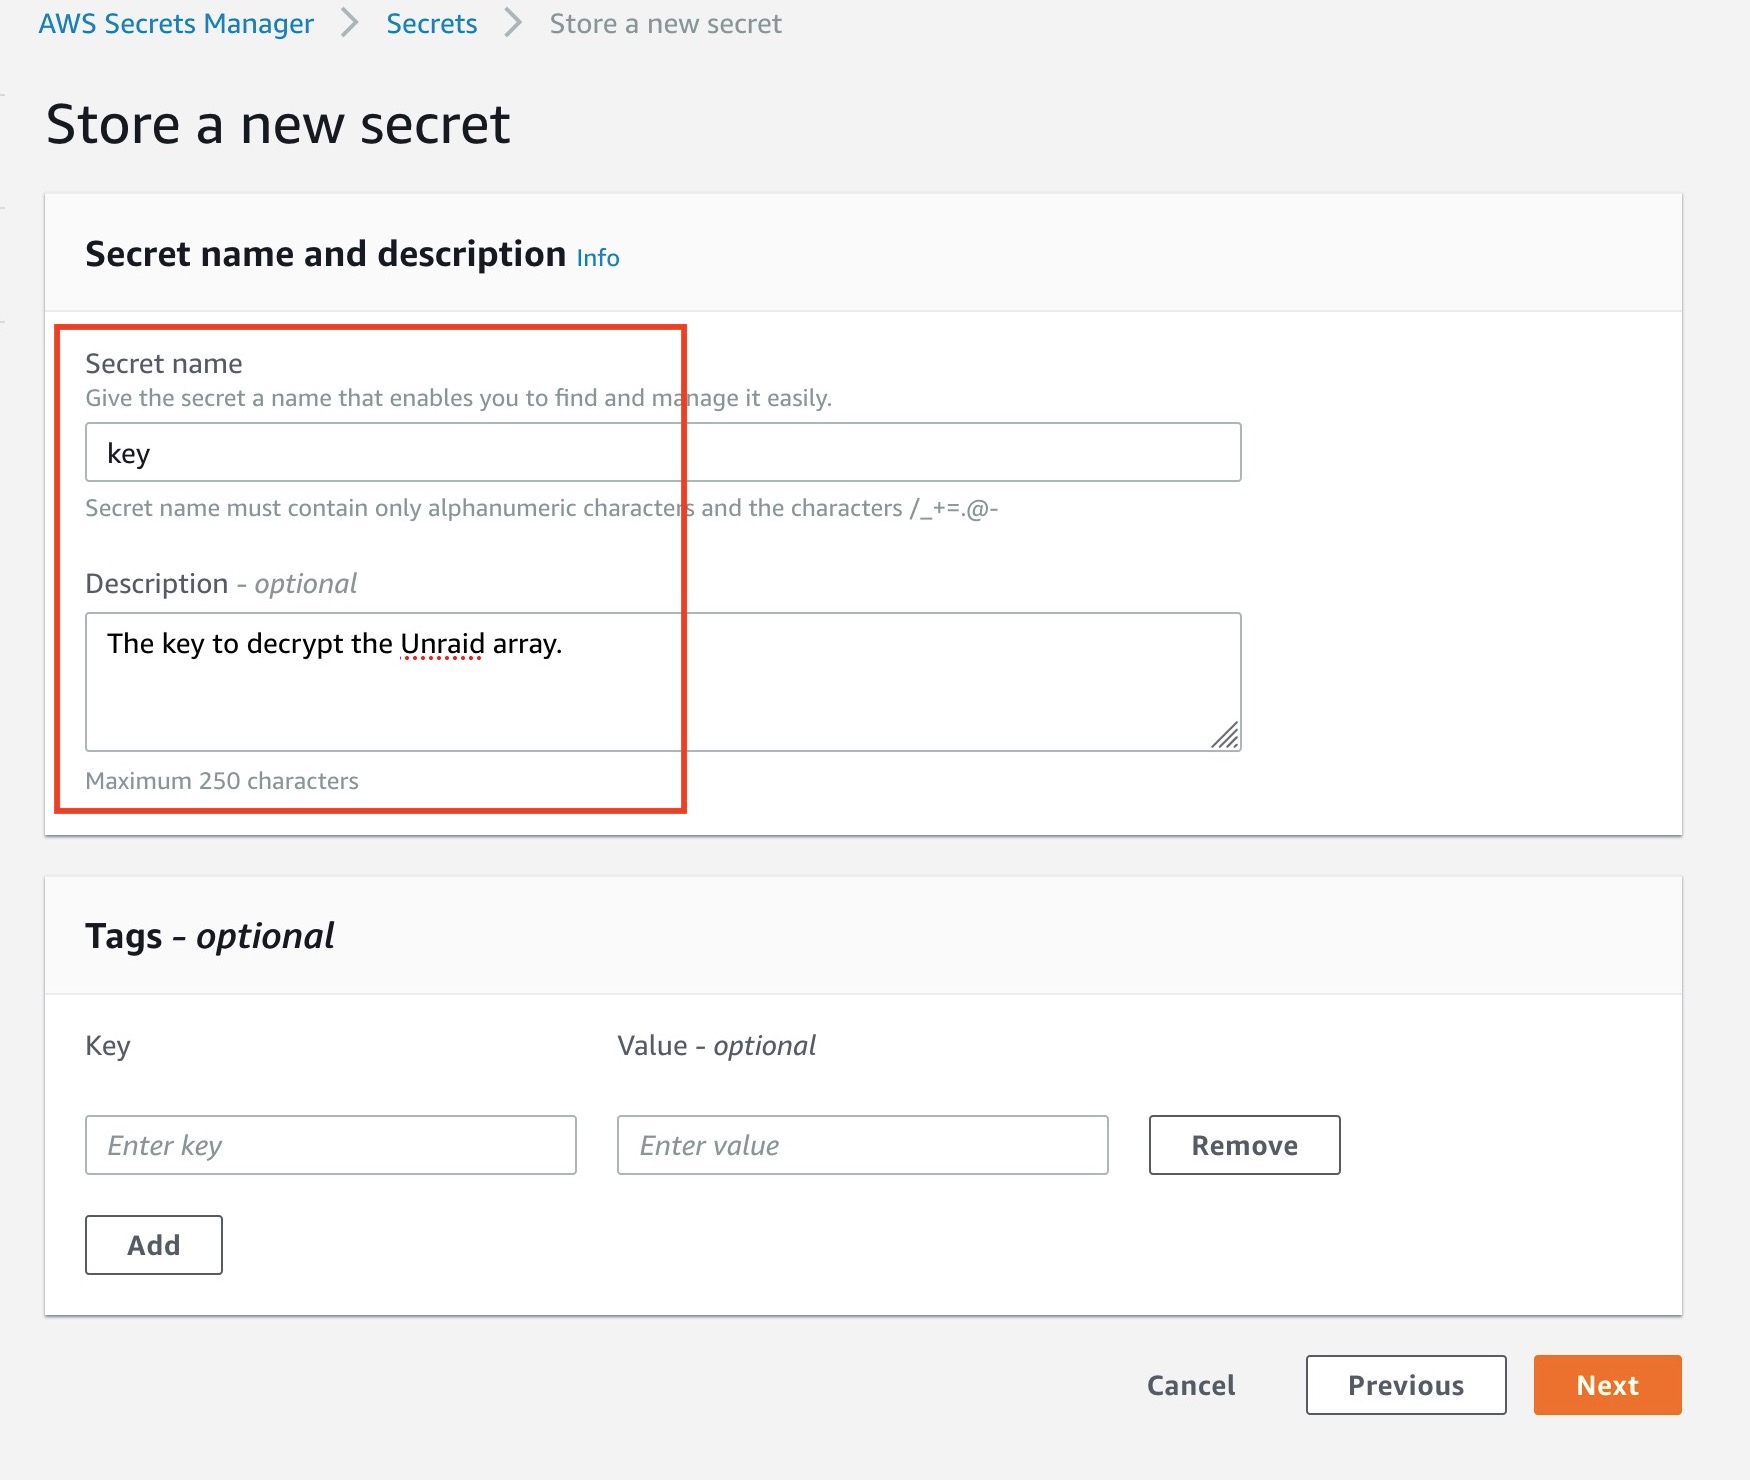
Task: Click into the Description text area
Action: click(x=662, y=690)
